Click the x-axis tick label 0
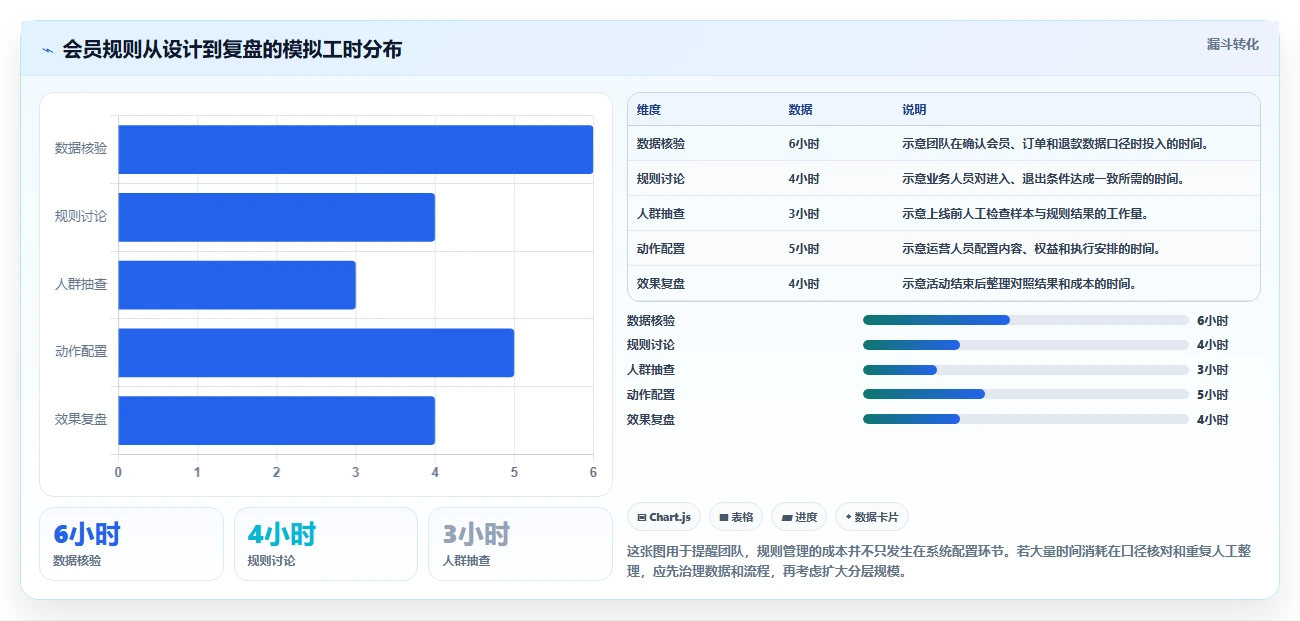This screenshot has height=621, width=1300. (x=118, y=472)
